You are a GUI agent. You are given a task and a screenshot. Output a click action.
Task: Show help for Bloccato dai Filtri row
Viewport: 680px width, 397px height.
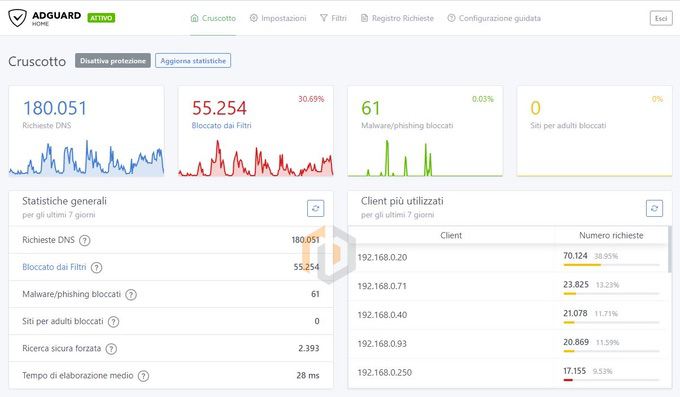point(96,268)
